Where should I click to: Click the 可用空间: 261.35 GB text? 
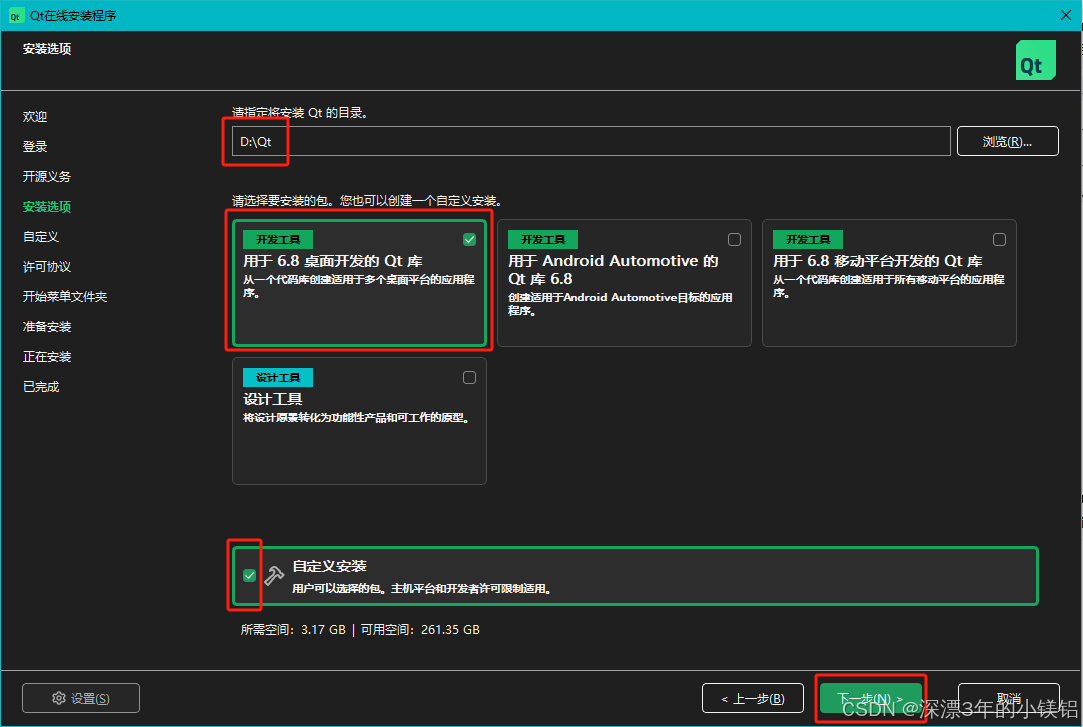420,630
